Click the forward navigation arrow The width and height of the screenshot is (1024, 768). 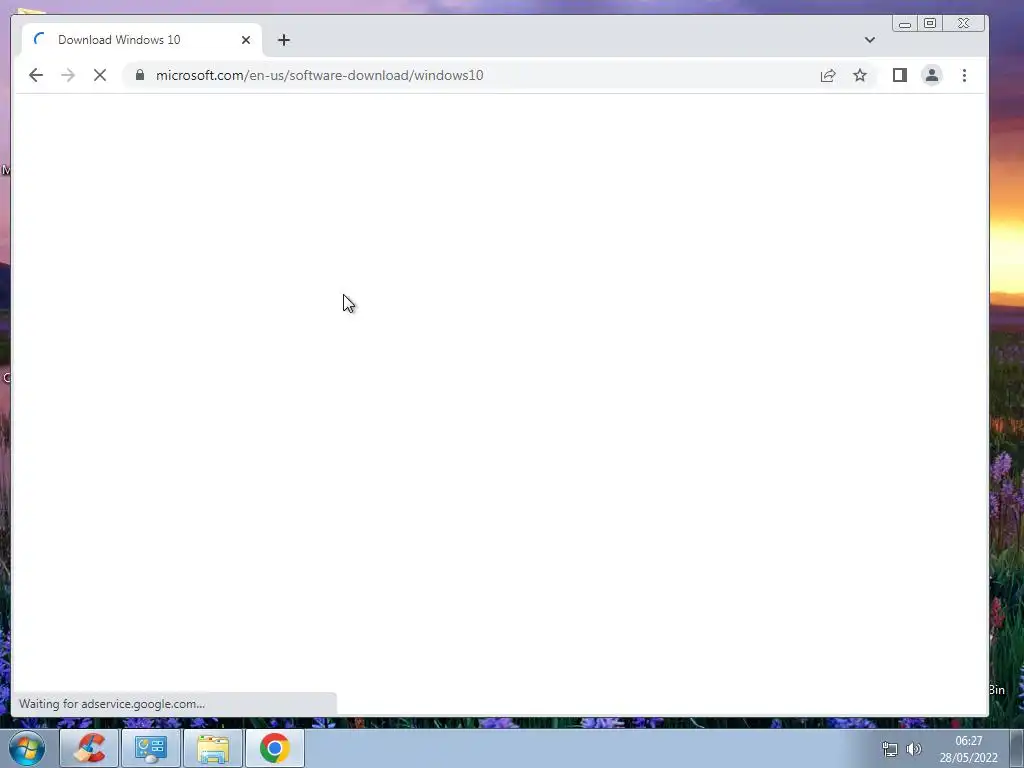[68, 75]
